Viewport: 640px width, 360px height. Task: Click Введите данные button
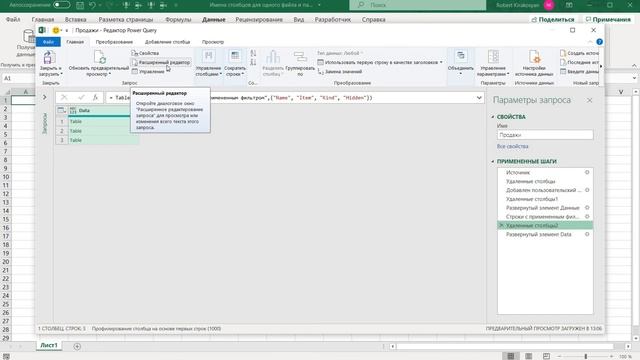click(x=579, y=71)
